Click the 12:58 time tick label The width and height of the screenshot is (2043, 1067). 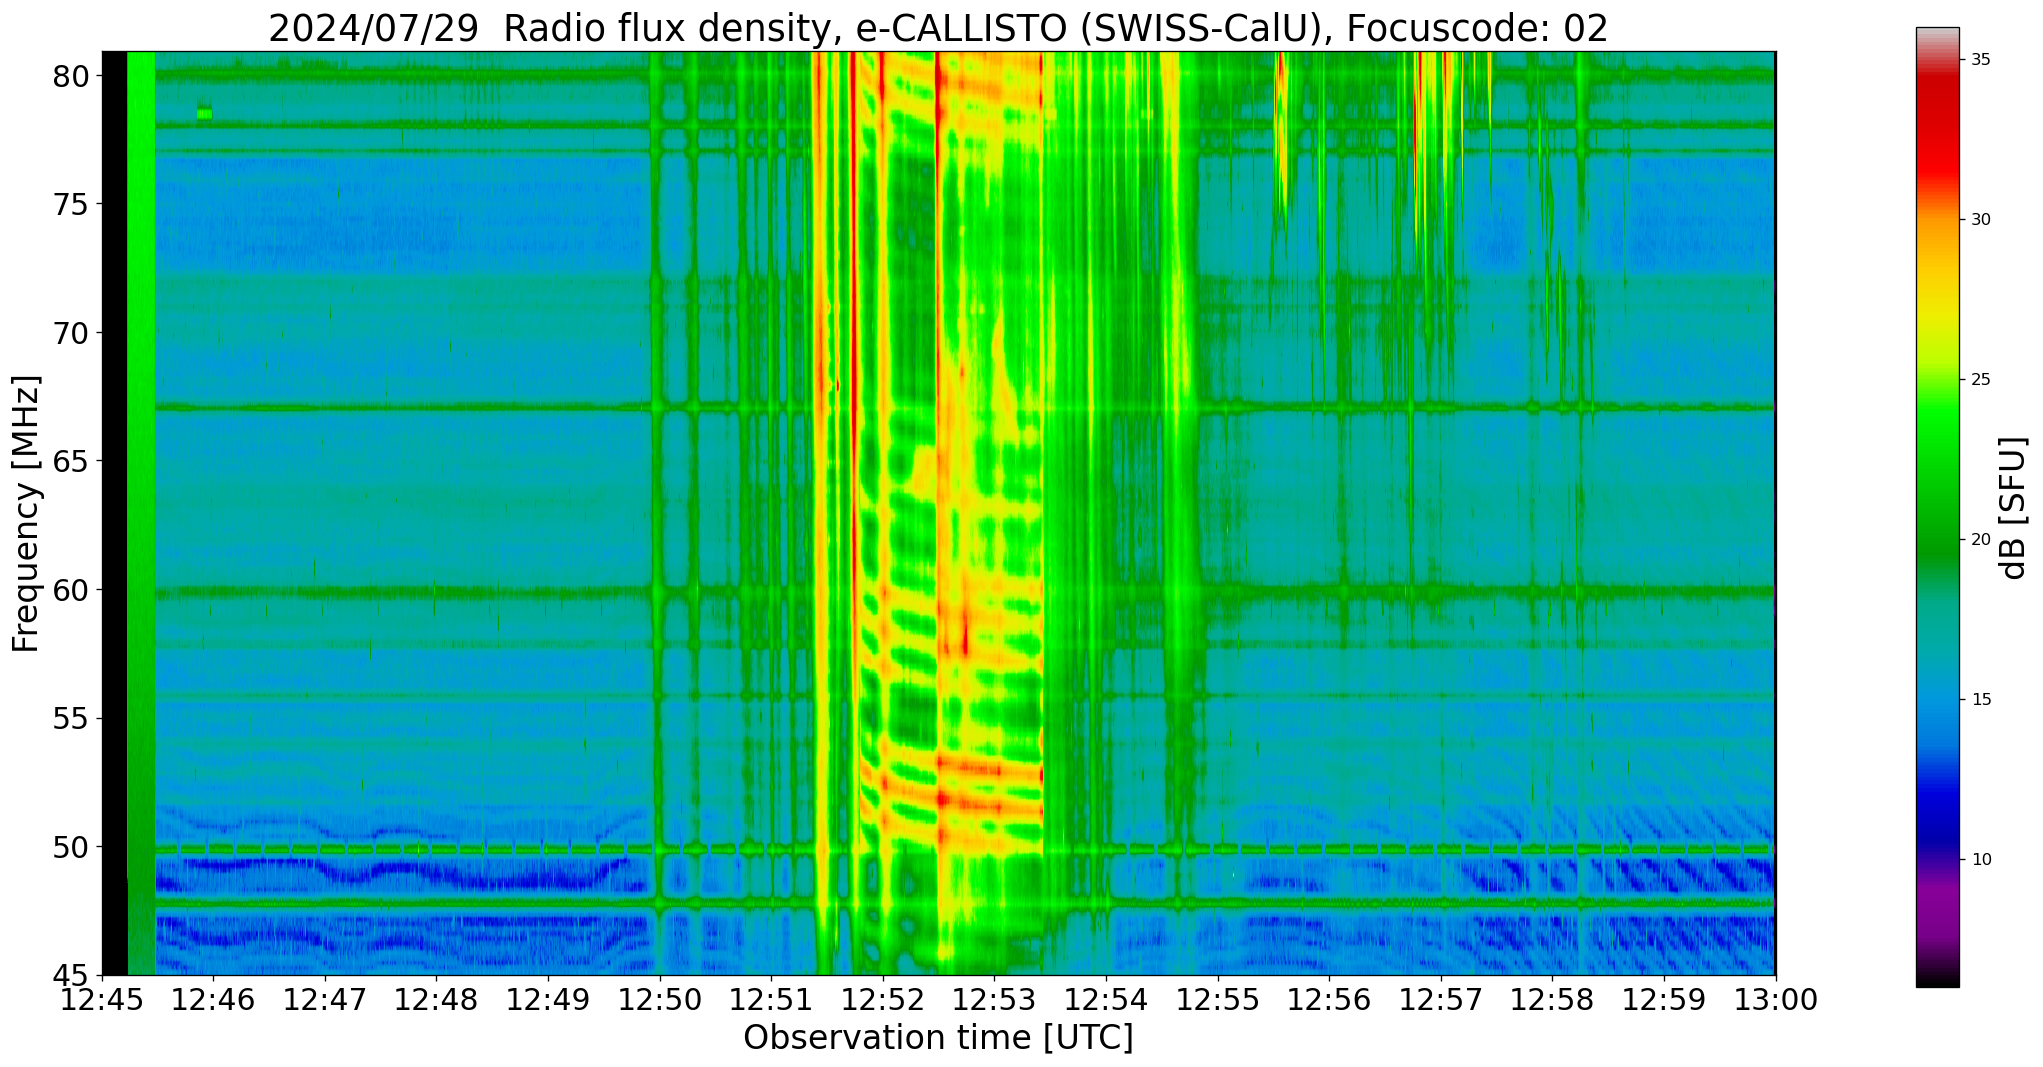[x=1552, y=1000]
